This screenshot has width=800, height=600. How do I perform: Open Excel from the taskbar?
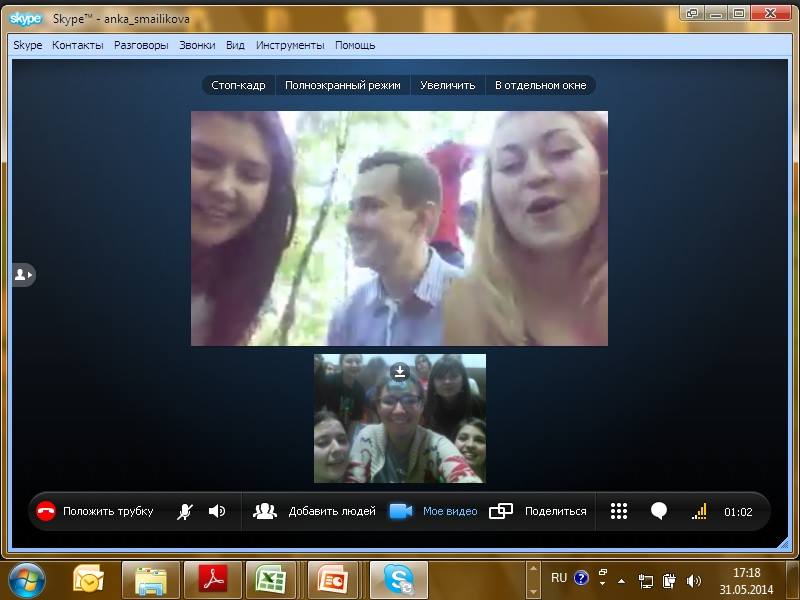point(270,581)
